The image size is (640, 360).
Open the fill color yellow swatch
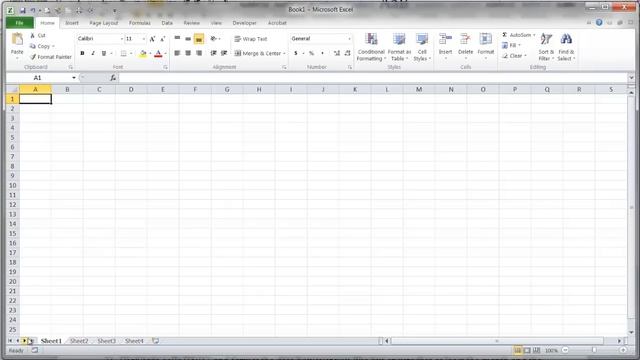click(x=143, y=53)
